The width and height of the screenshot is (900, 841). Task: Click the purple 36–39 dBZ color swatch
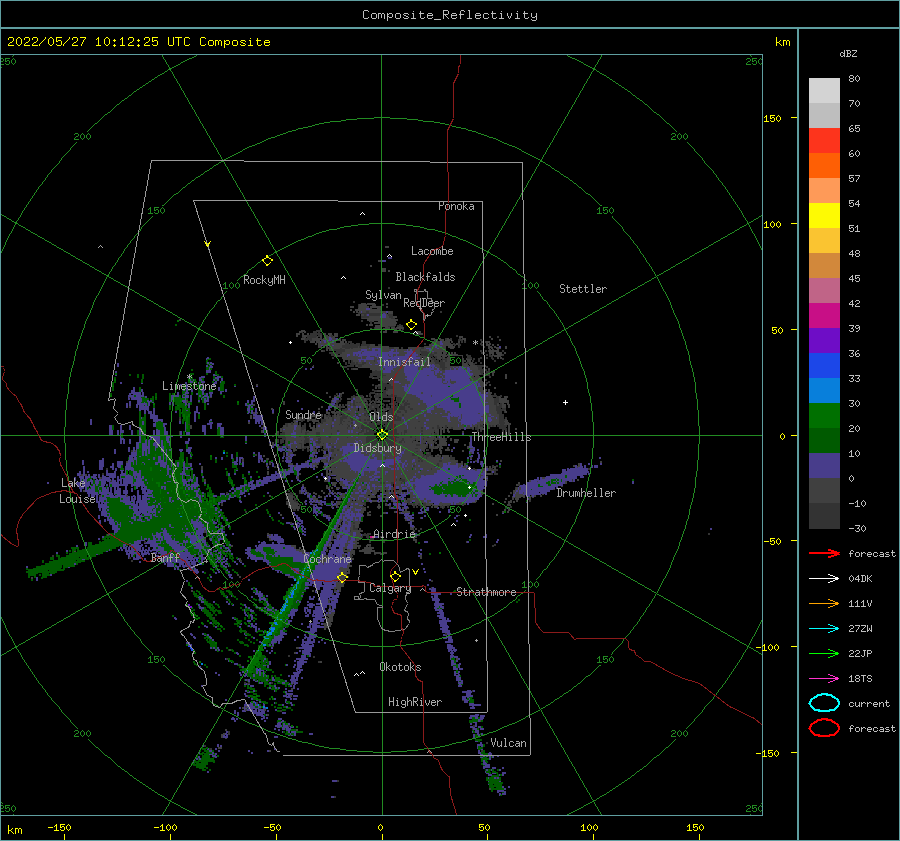click(824, 340)
